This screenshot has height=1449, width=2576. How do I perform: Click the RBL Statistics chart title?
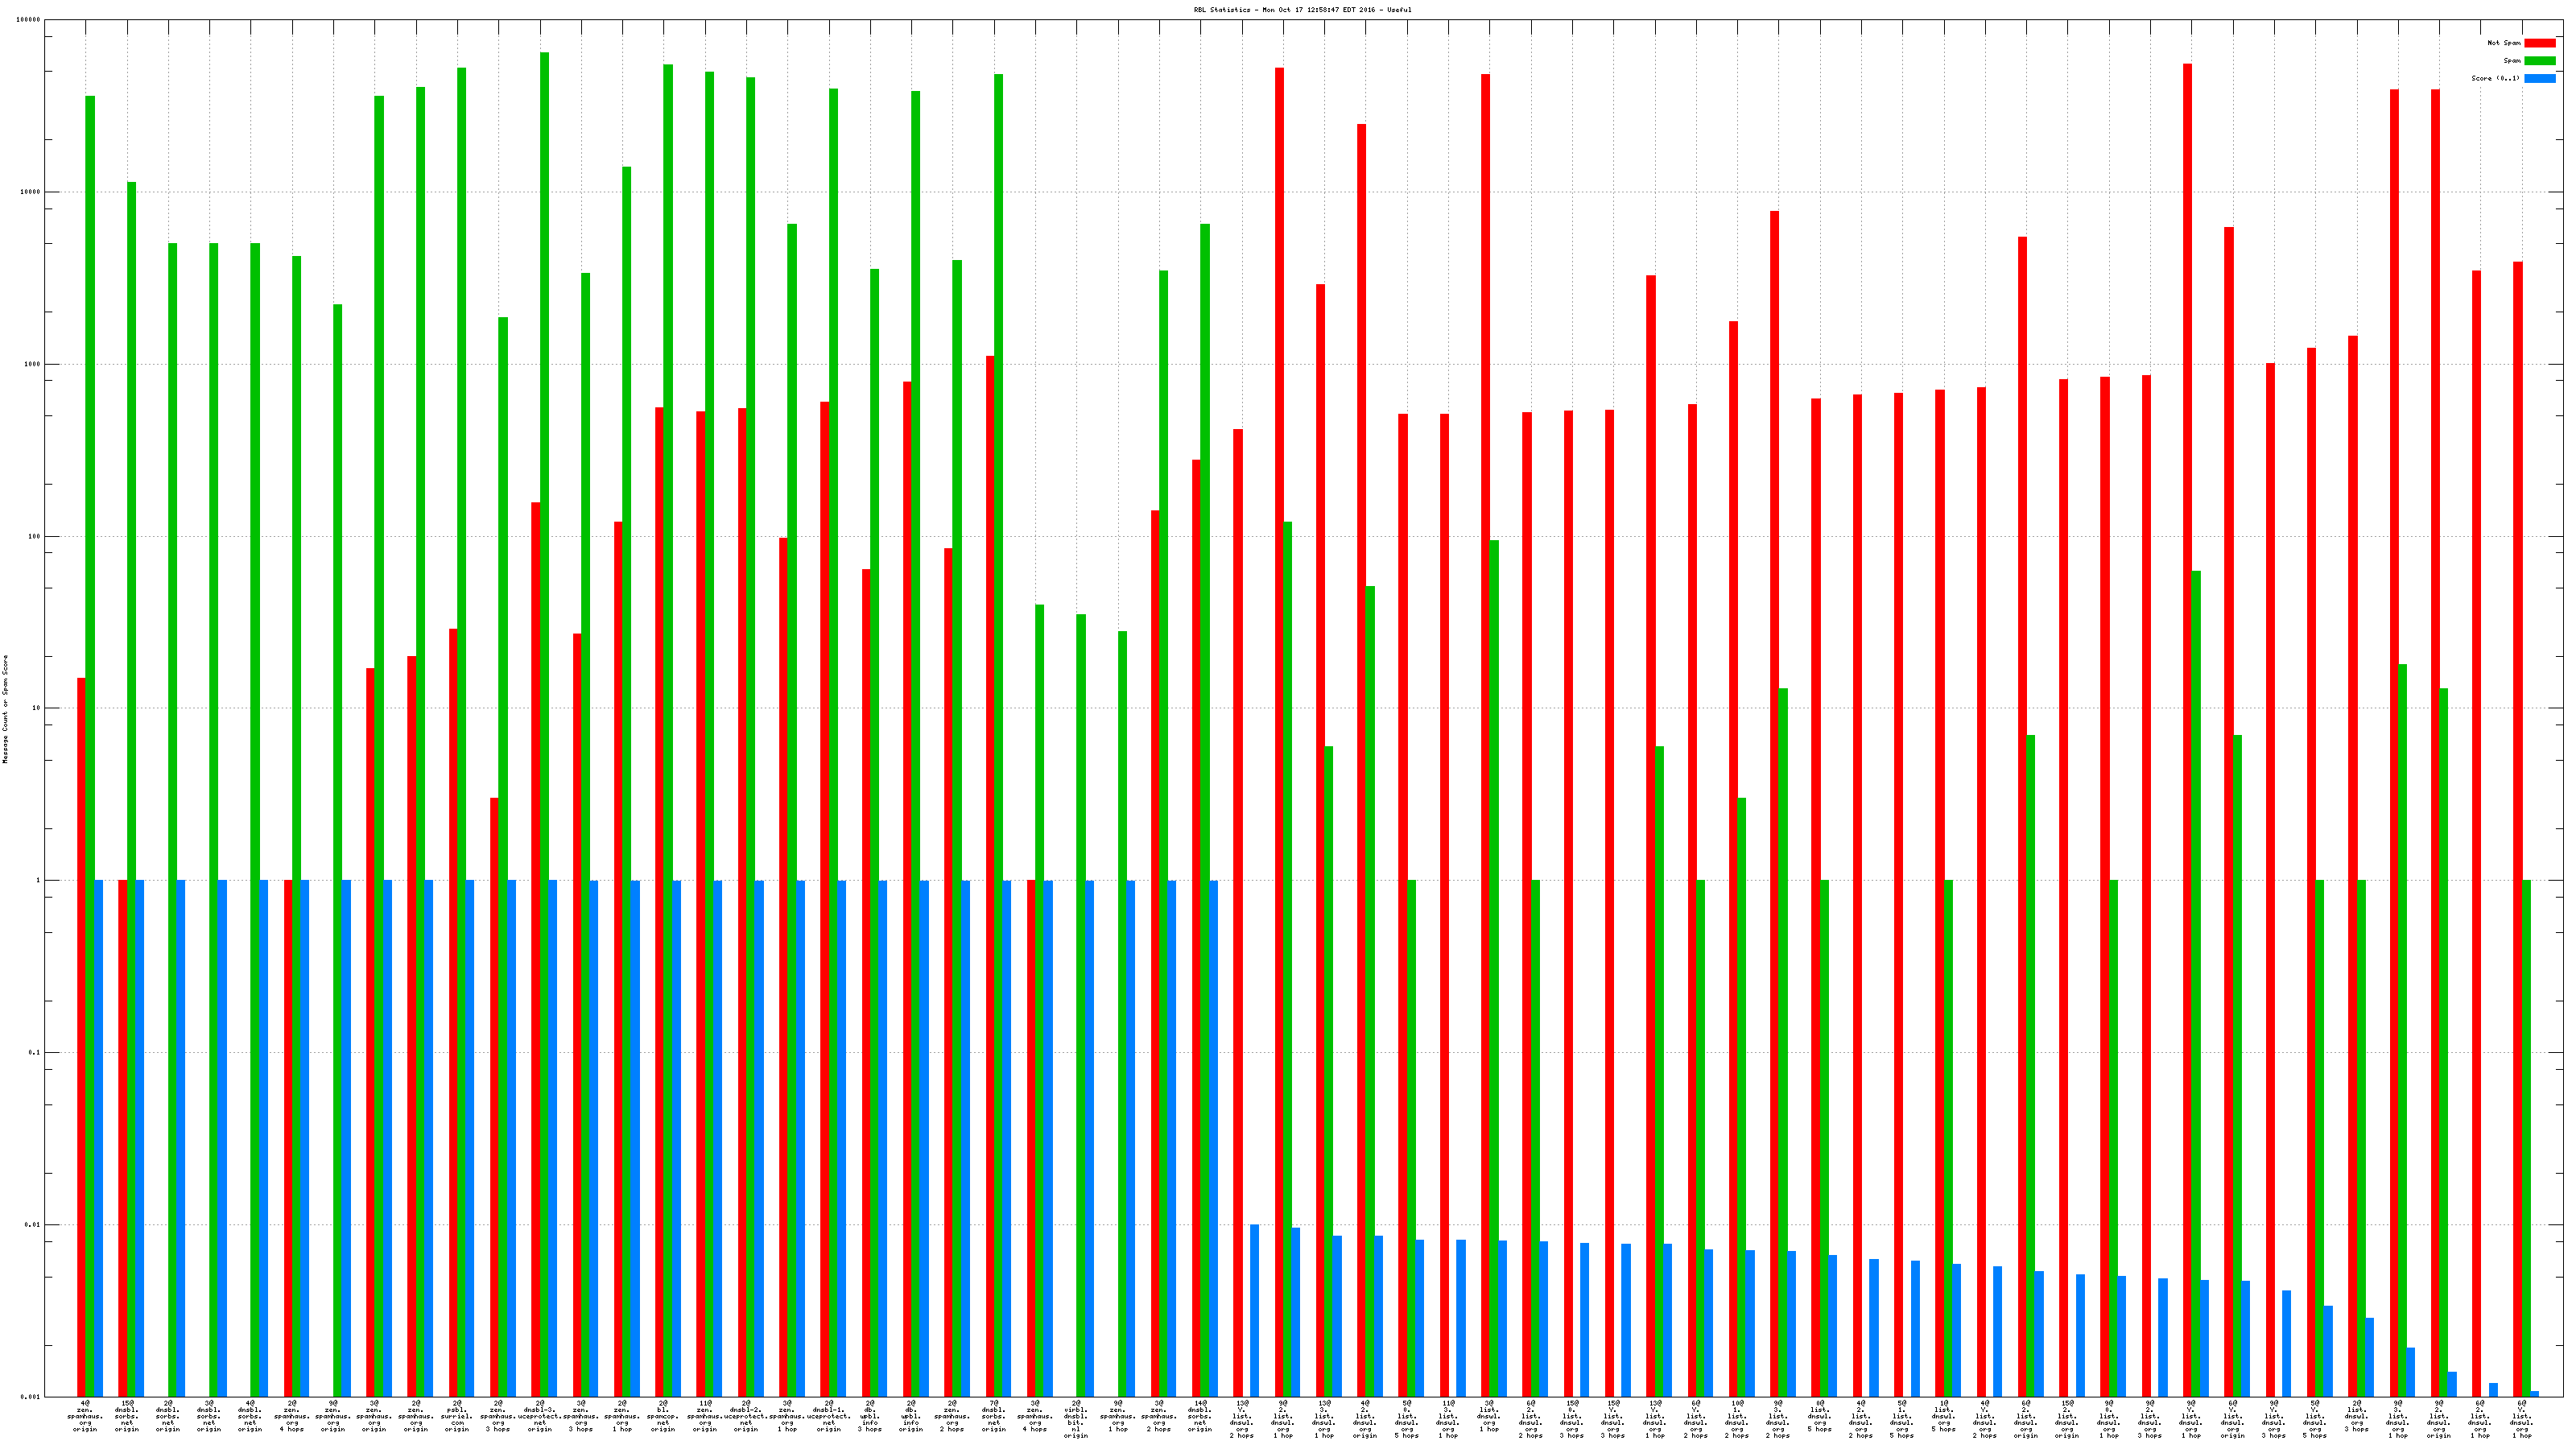(1302, 10)
